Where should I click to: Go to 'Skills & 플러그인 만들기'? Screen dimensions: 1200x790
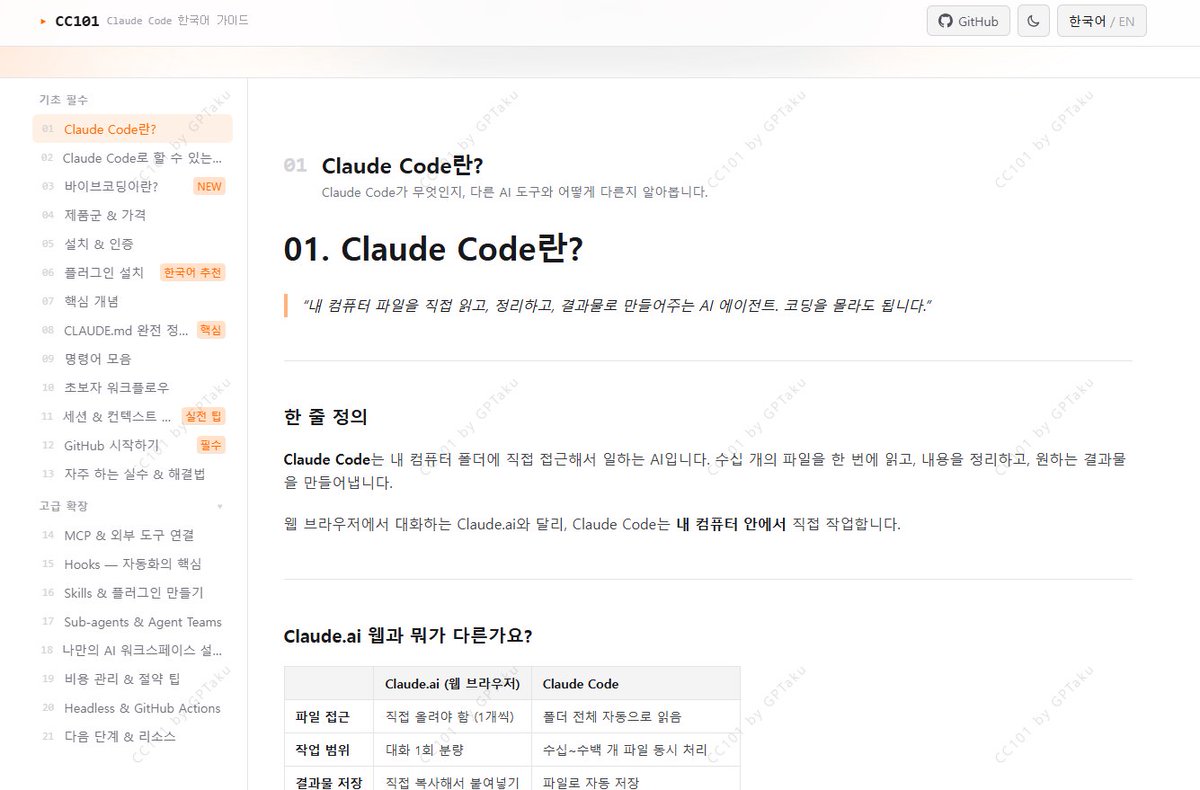(132, 593)
